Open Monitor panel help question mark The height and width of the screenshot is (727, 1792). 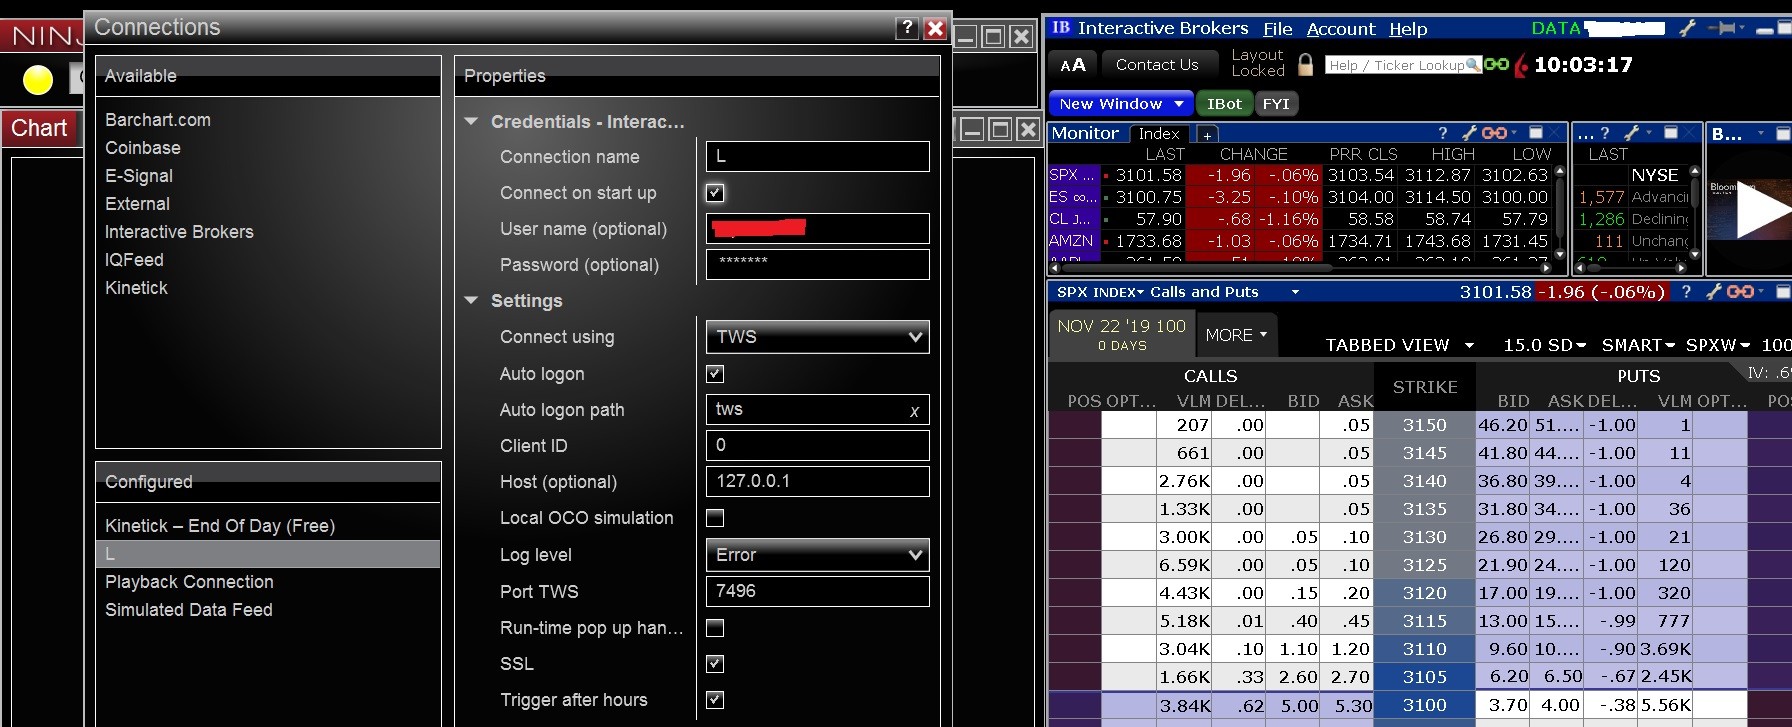tap(1442, 133)
